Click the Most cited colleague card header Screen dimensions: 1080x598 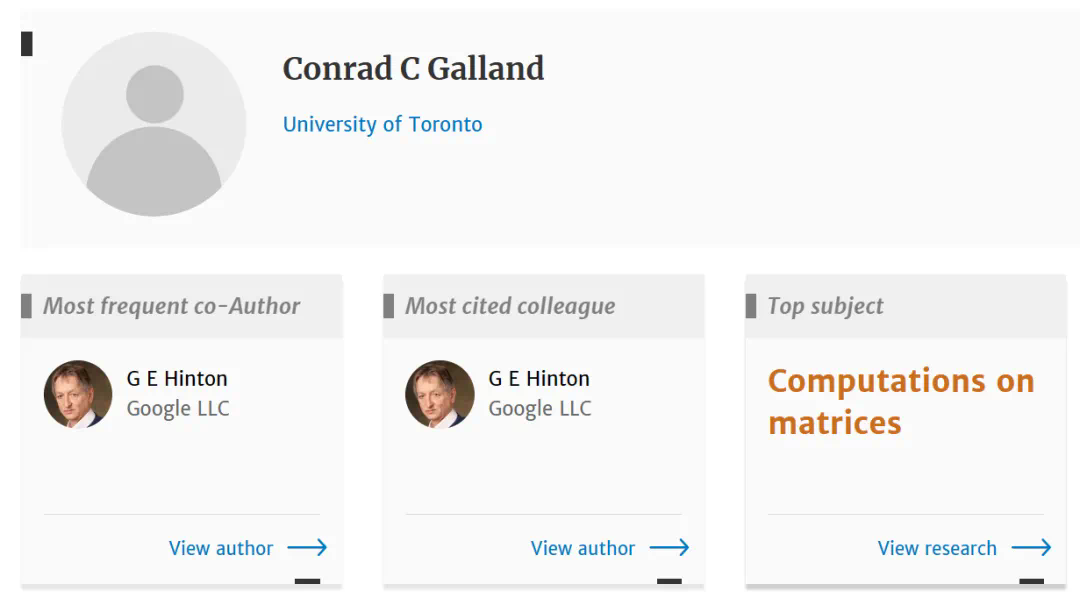pos(510,306)
